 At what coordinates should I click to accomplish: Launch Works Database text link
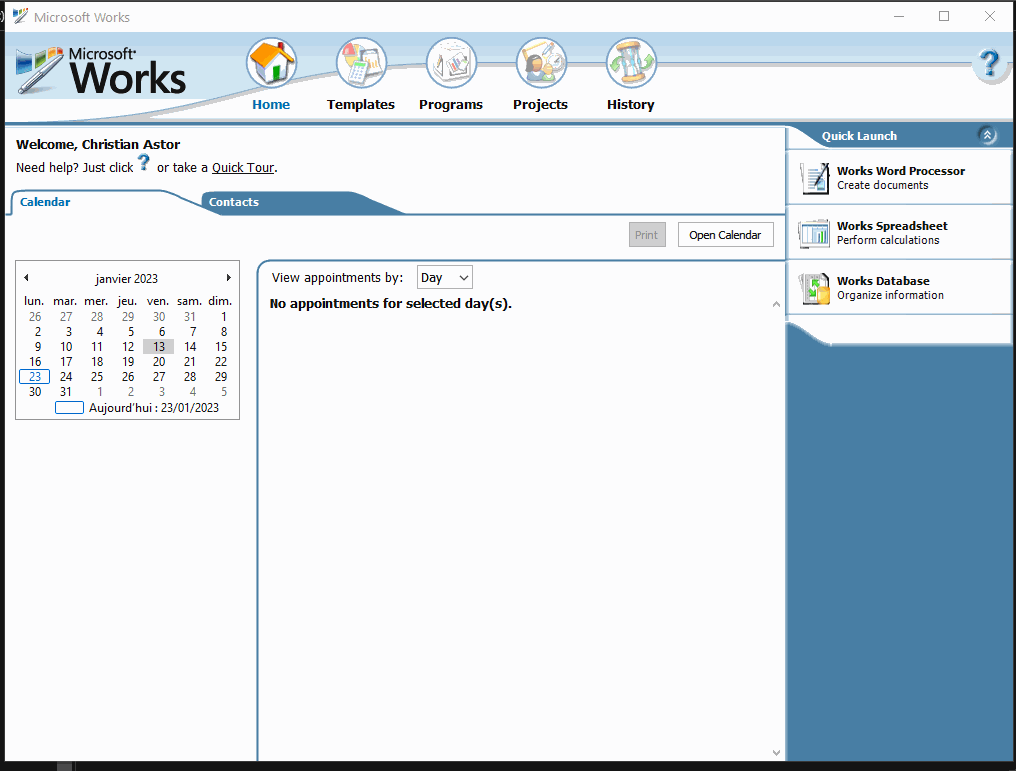coord(883,281)
